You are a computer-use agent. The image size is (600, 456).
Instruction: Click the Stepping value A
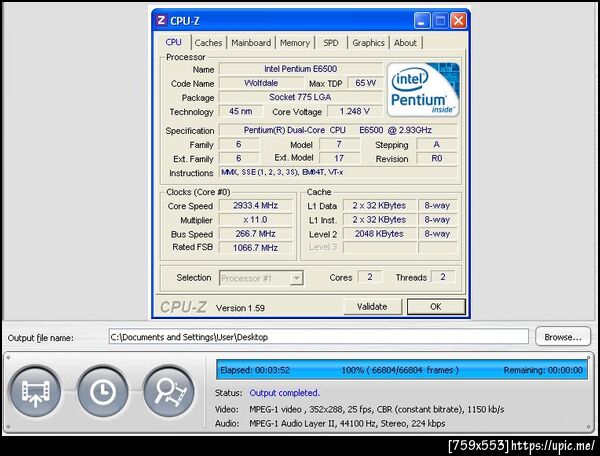437,144
